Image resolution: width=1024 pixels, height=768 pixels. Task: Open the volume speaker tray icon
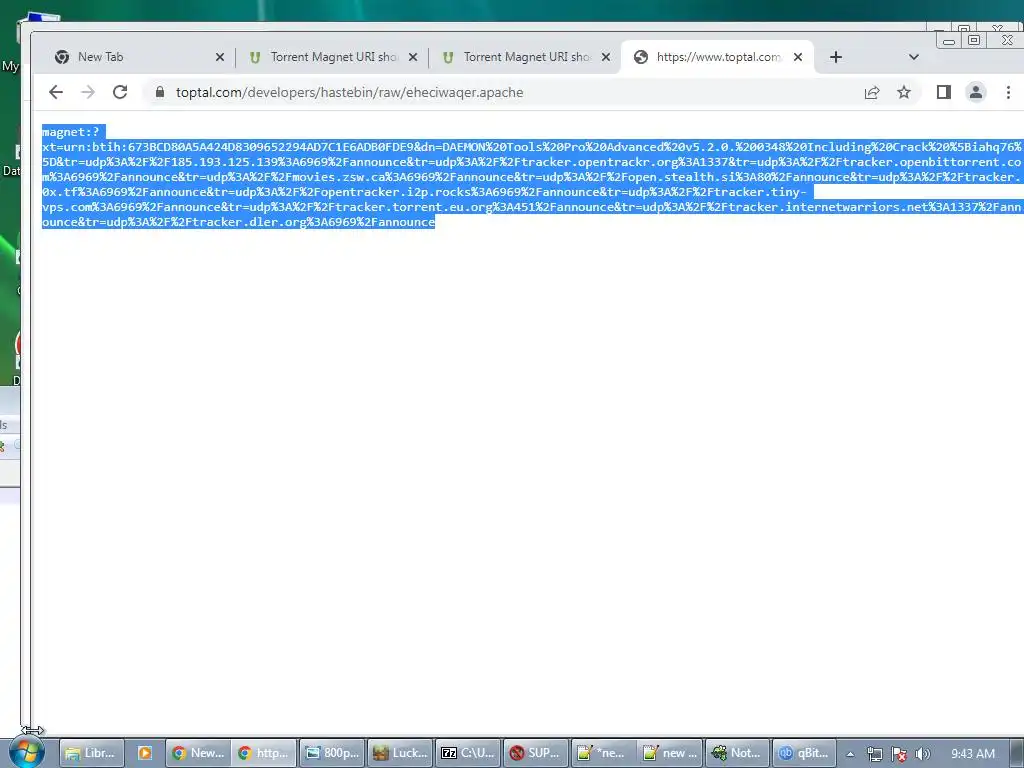point(922,754)
